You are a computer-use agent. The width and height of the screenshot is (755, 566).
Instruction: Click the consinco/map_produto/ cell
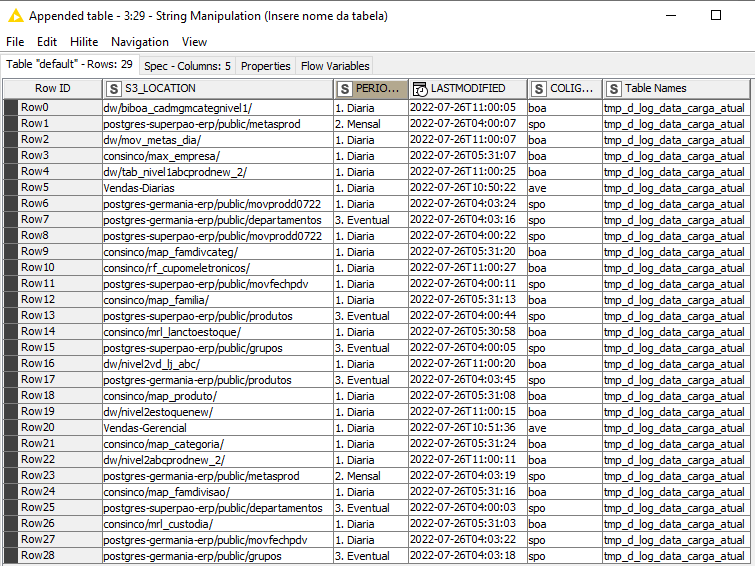coord(218,396)
